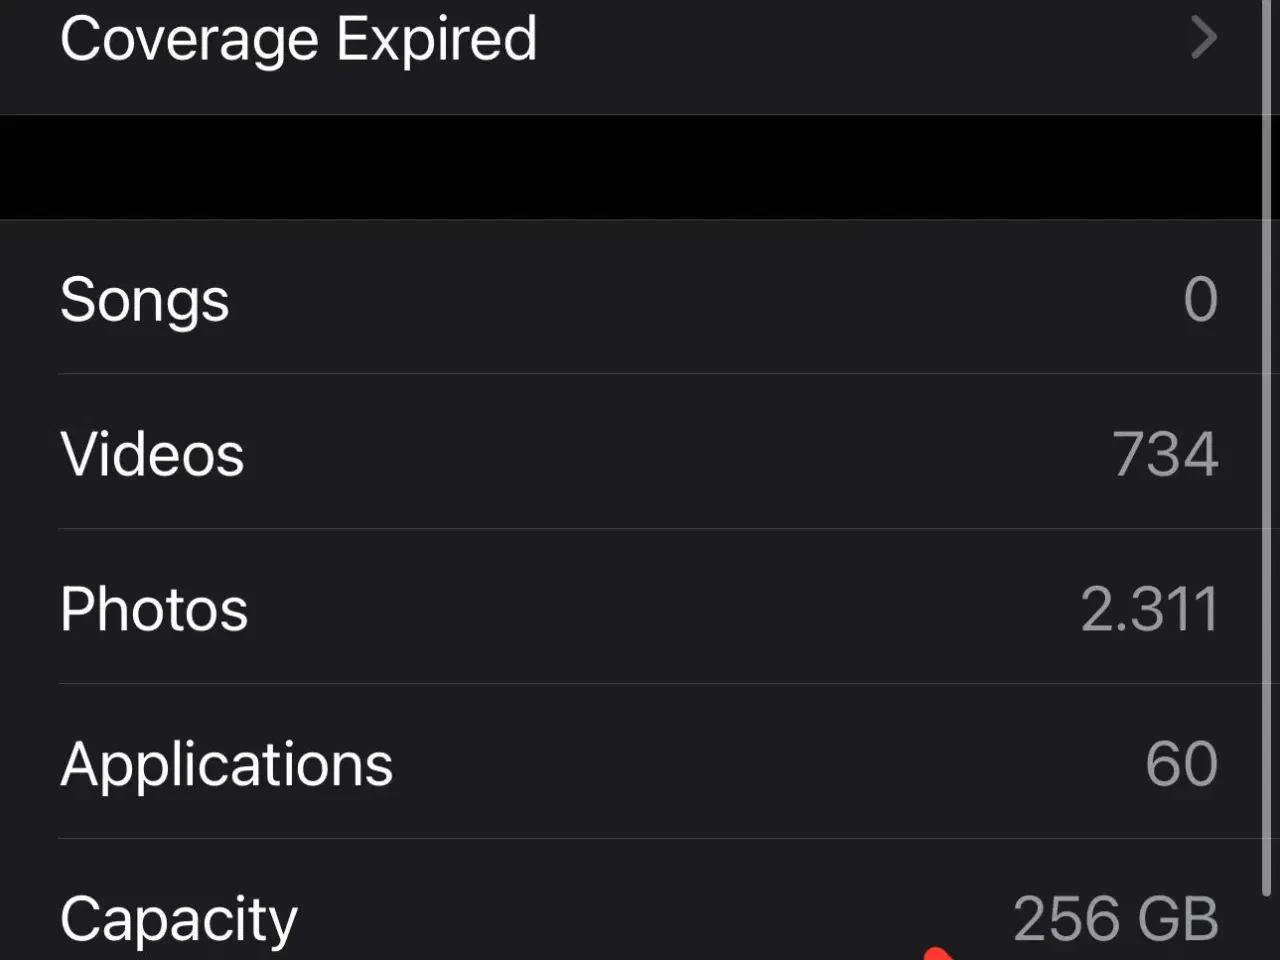Select the Capacity row label
Image resolution: width=1280 pixels, height=960 pixels.
(x=179, y=919)
